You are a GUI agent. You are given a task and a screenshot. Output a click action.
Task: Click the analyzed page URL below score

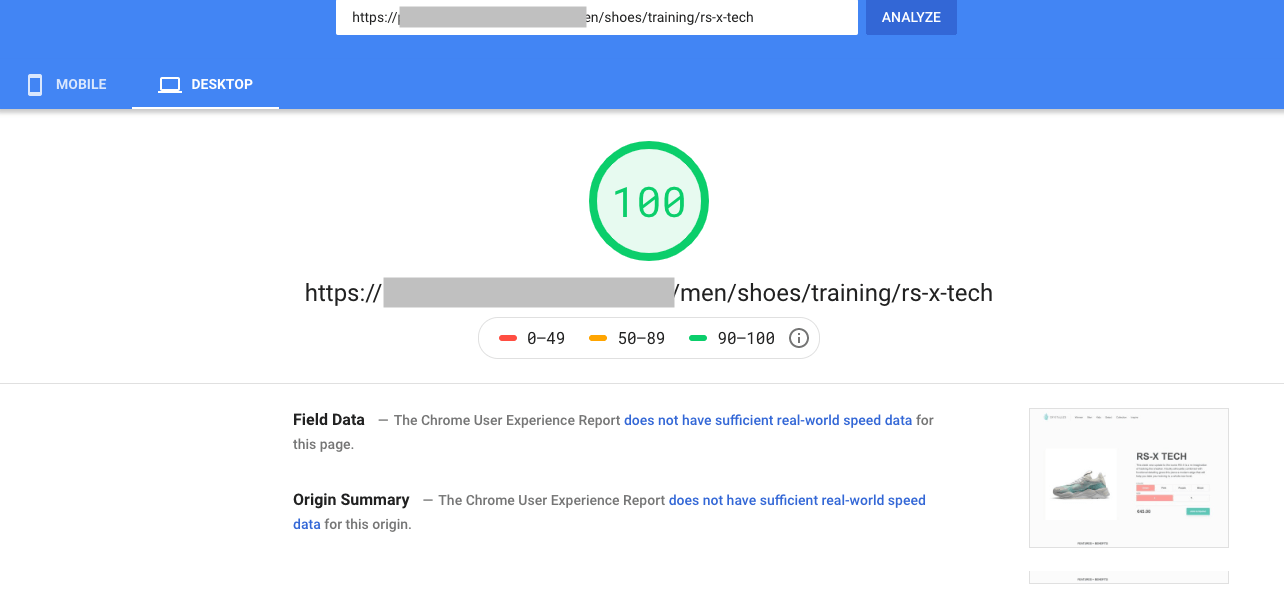click(x=648, y=293)
